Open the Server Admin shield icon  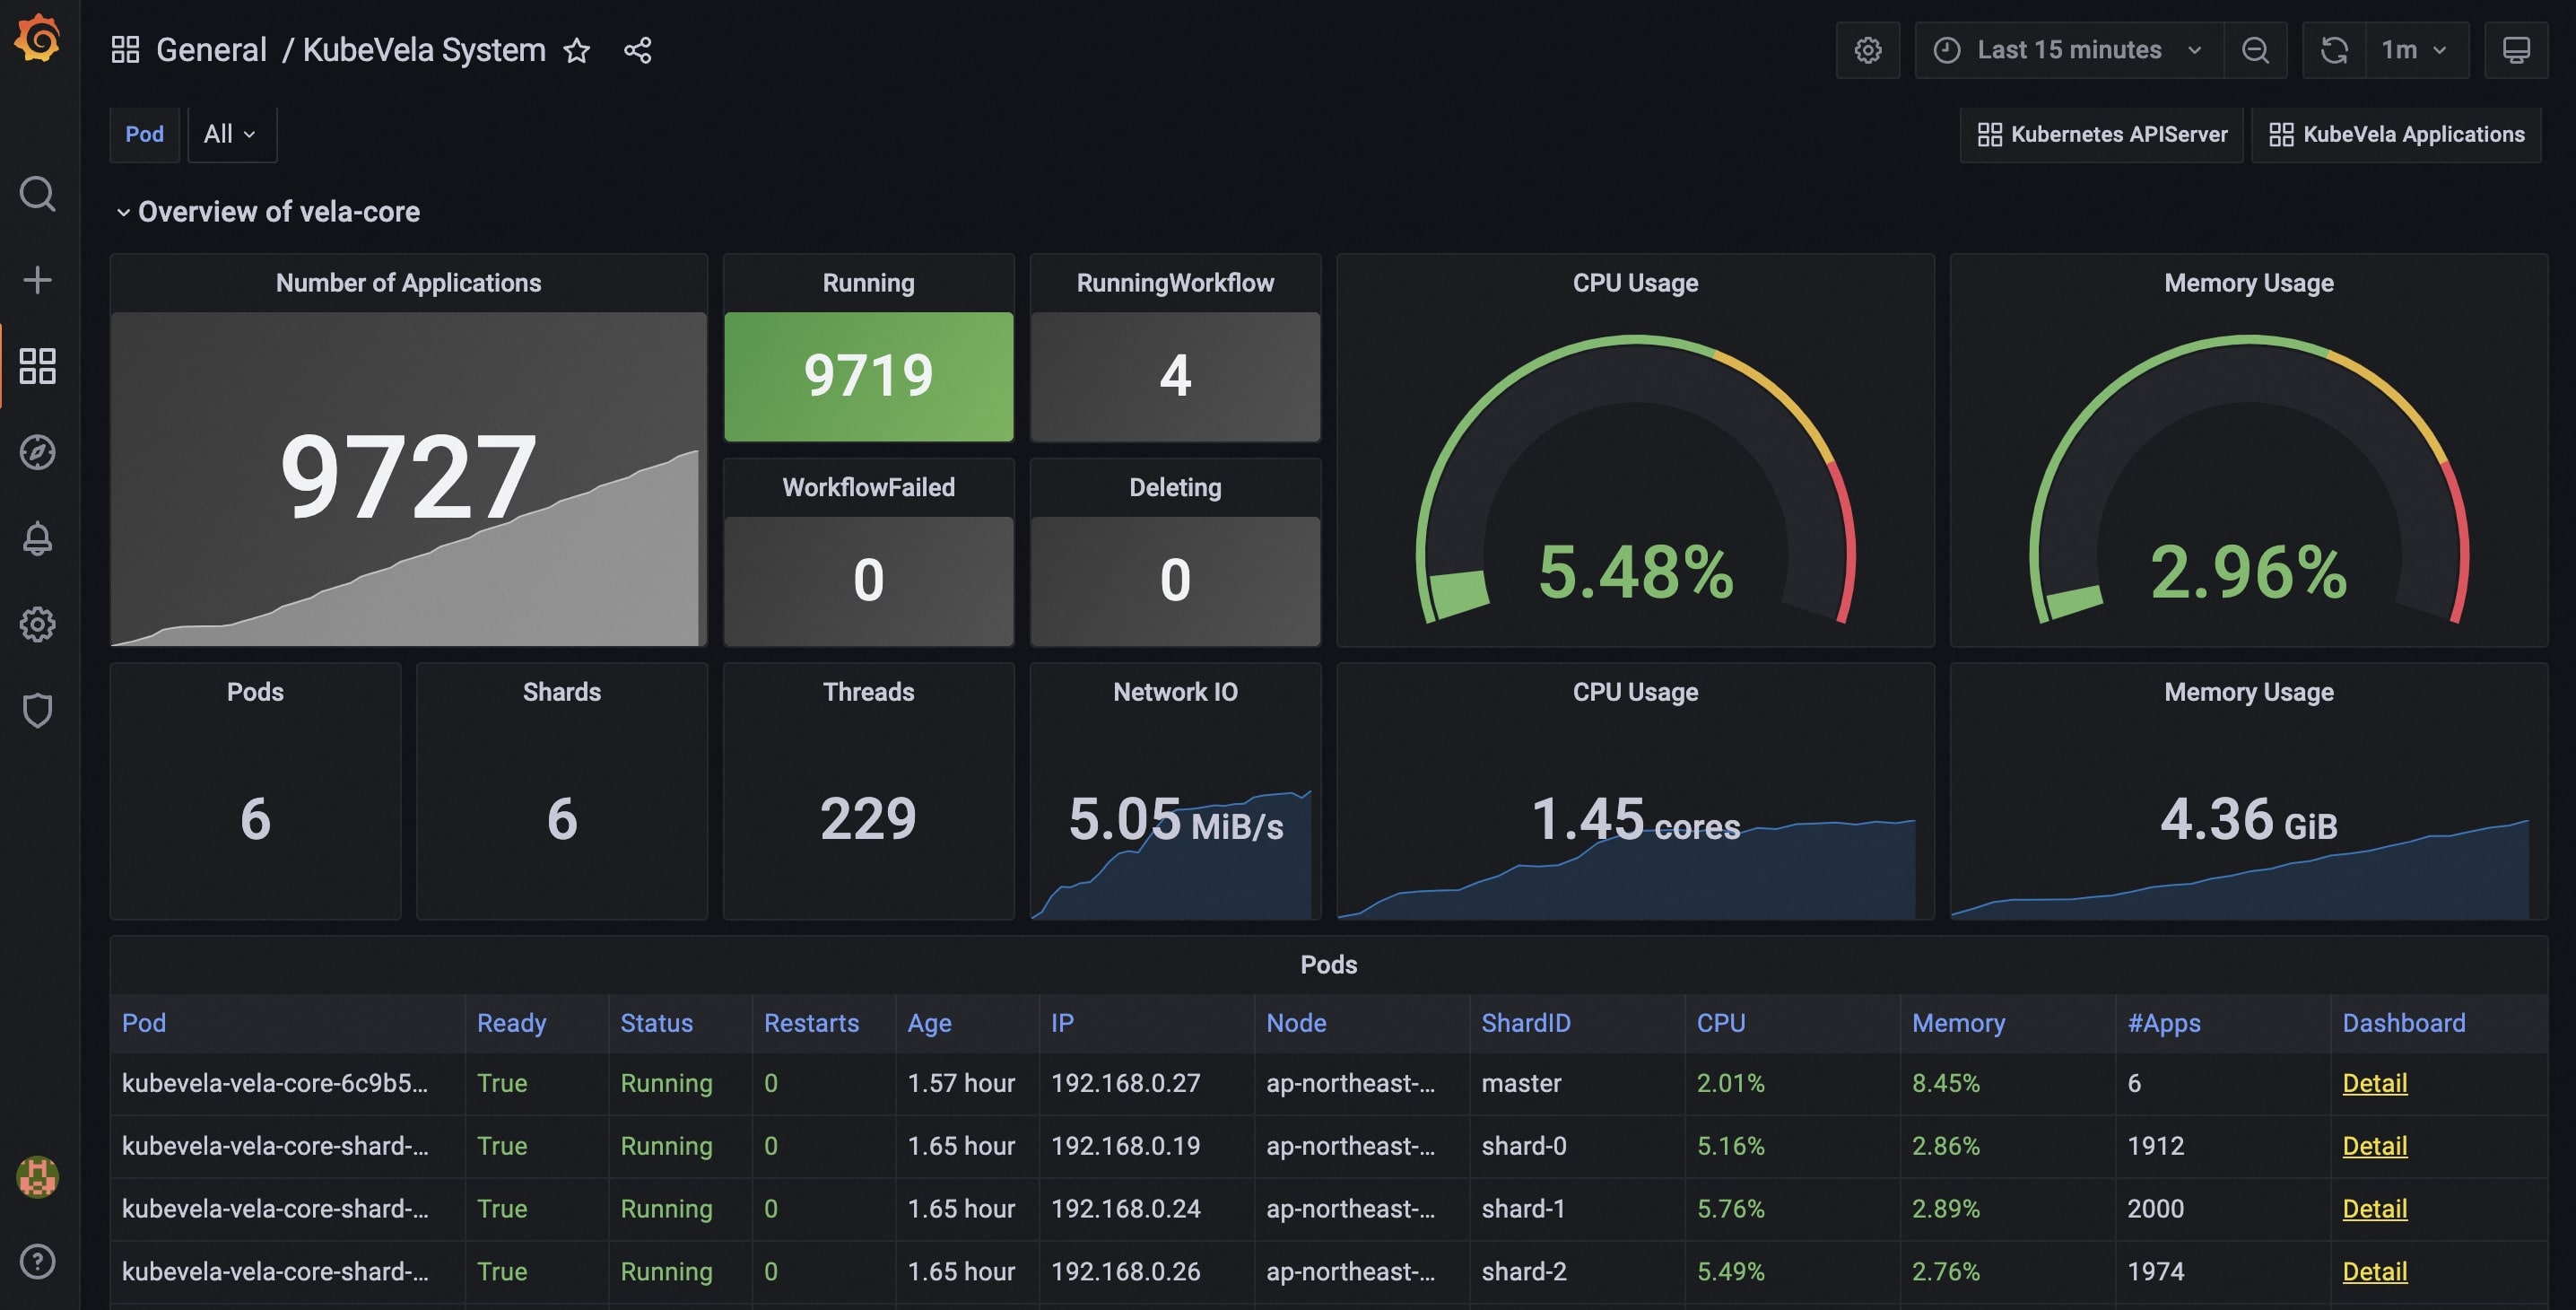pos(38,711)
